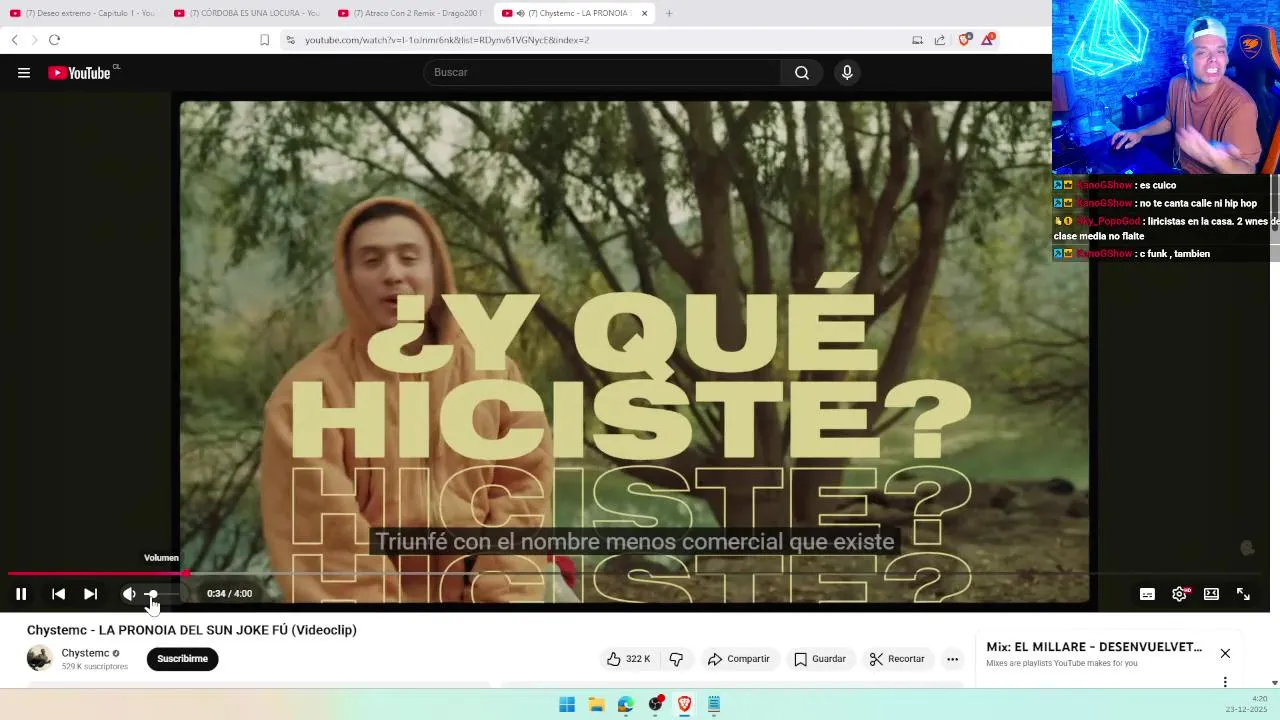
Task: Open the Chystemc channel avatar
Action: pos(39,658)
